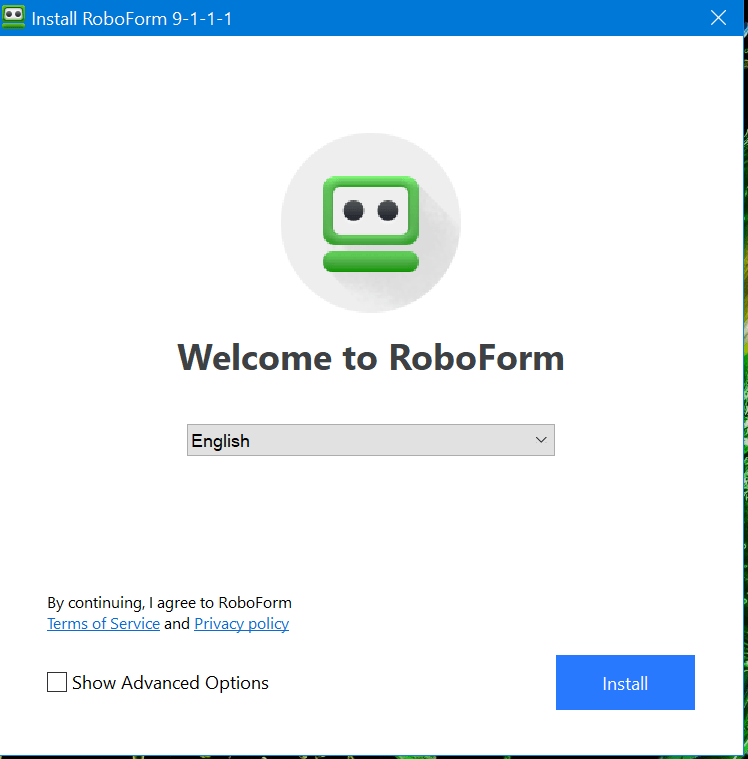Click the large RoboForm robot logo
The height and width of the screenshot is (759, 748).
click(x=370, y=223)
